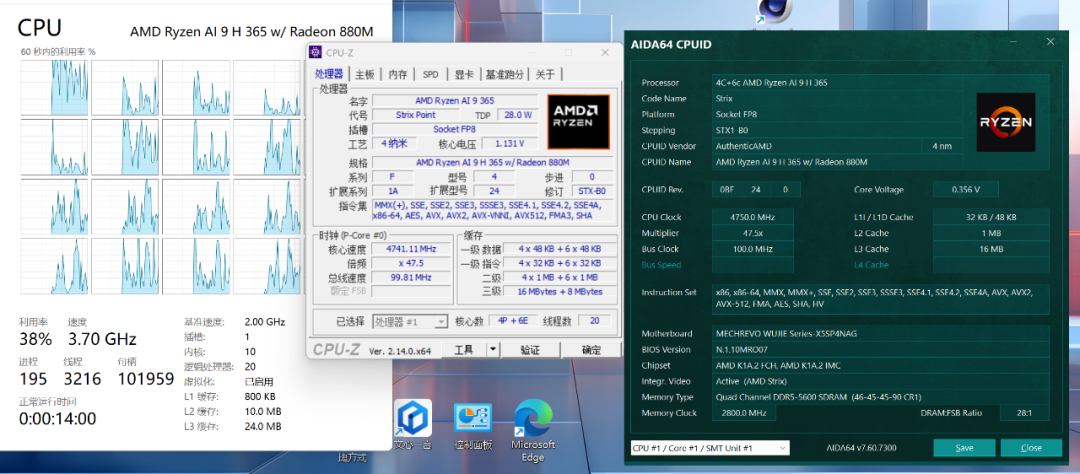Click the TDP 28.0 W field
The image size is (1080, 474).
point(517,115)
